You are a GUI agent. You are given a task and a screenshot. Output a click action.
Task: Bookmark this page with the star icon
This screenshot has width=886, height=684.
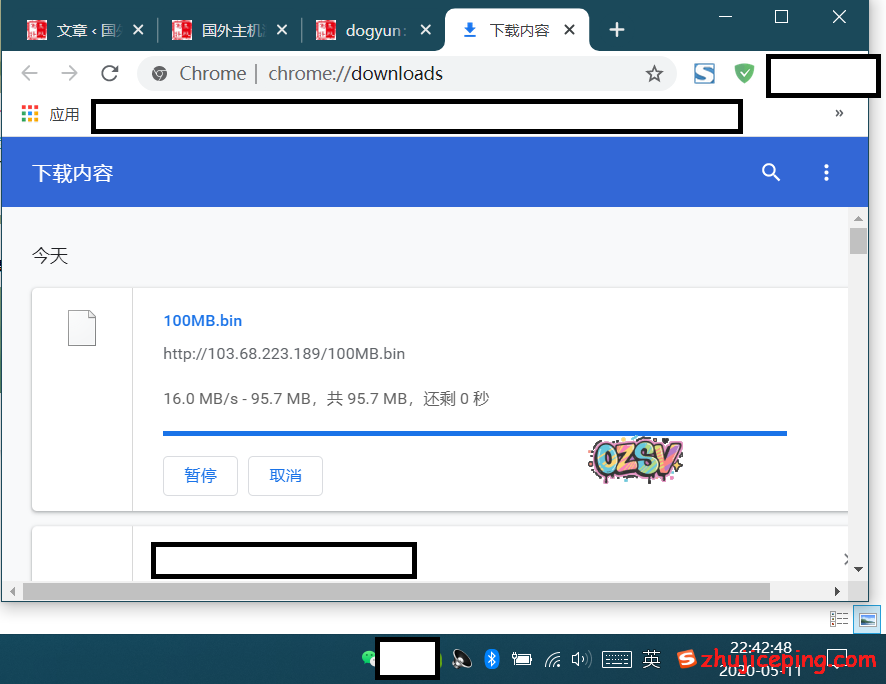654,73
